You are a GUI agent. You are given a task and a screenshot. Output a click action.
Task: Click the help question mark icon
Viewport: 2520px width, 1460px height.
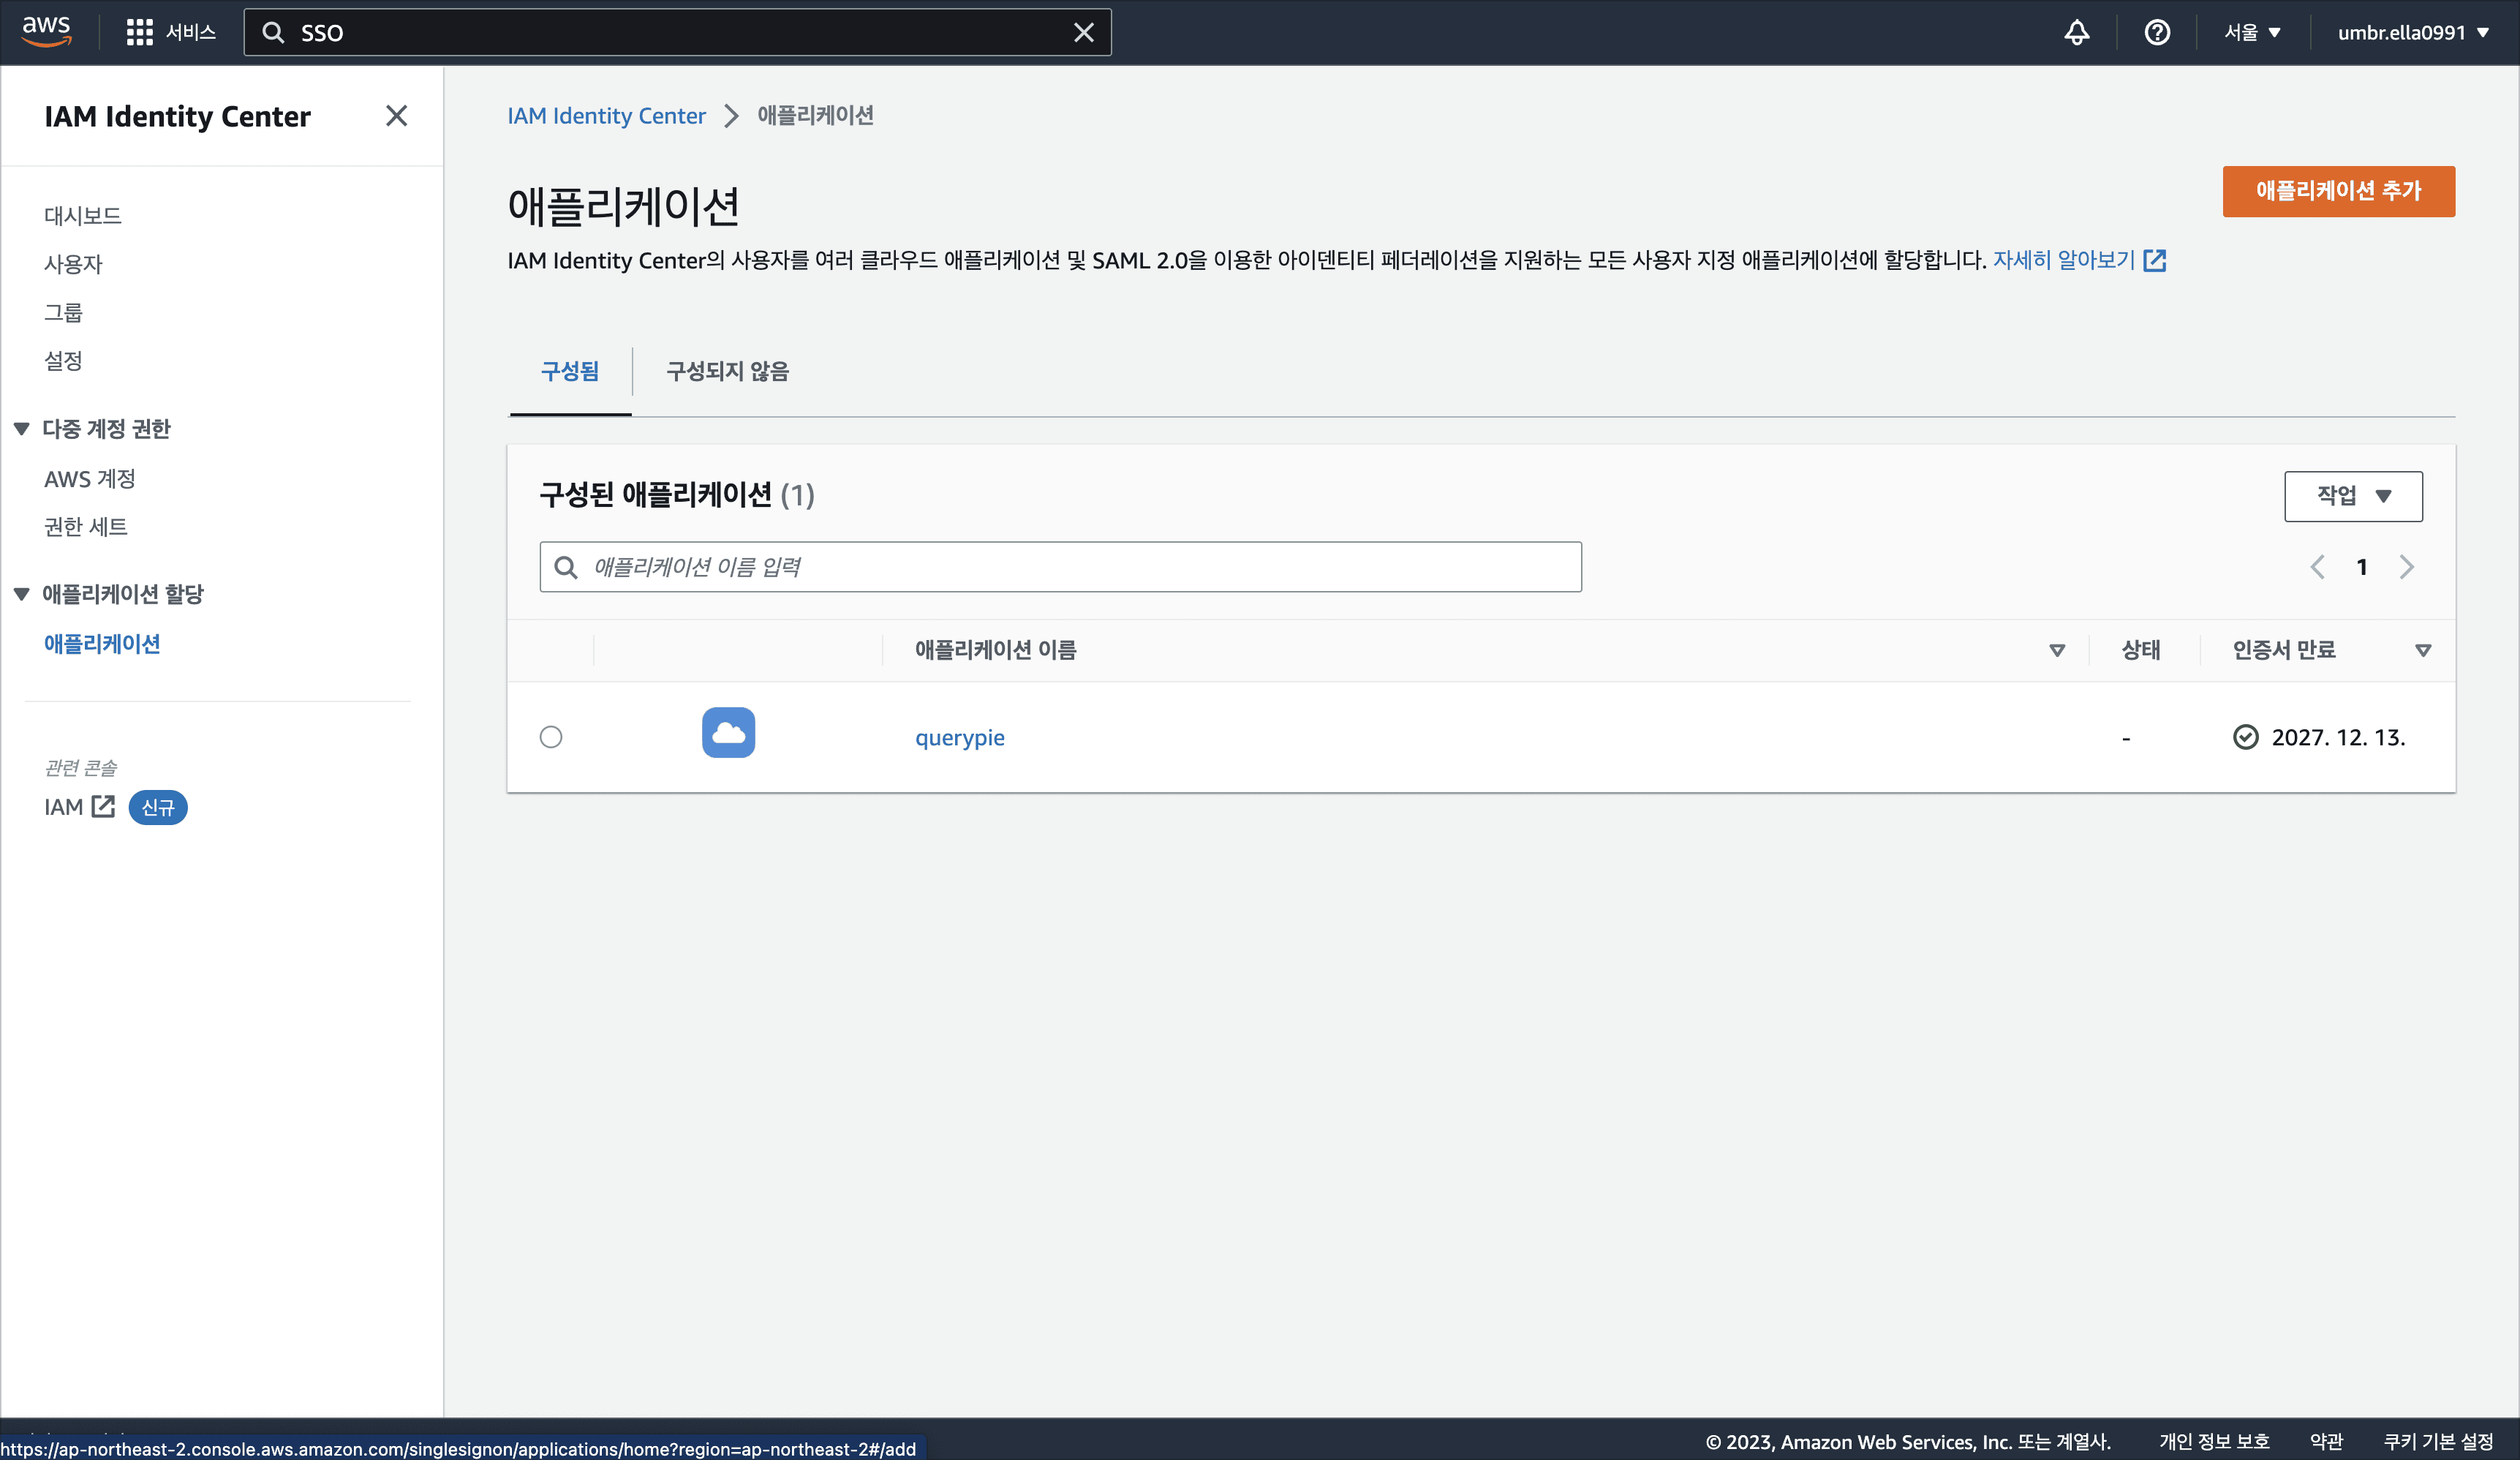(x=2158, y=32)
